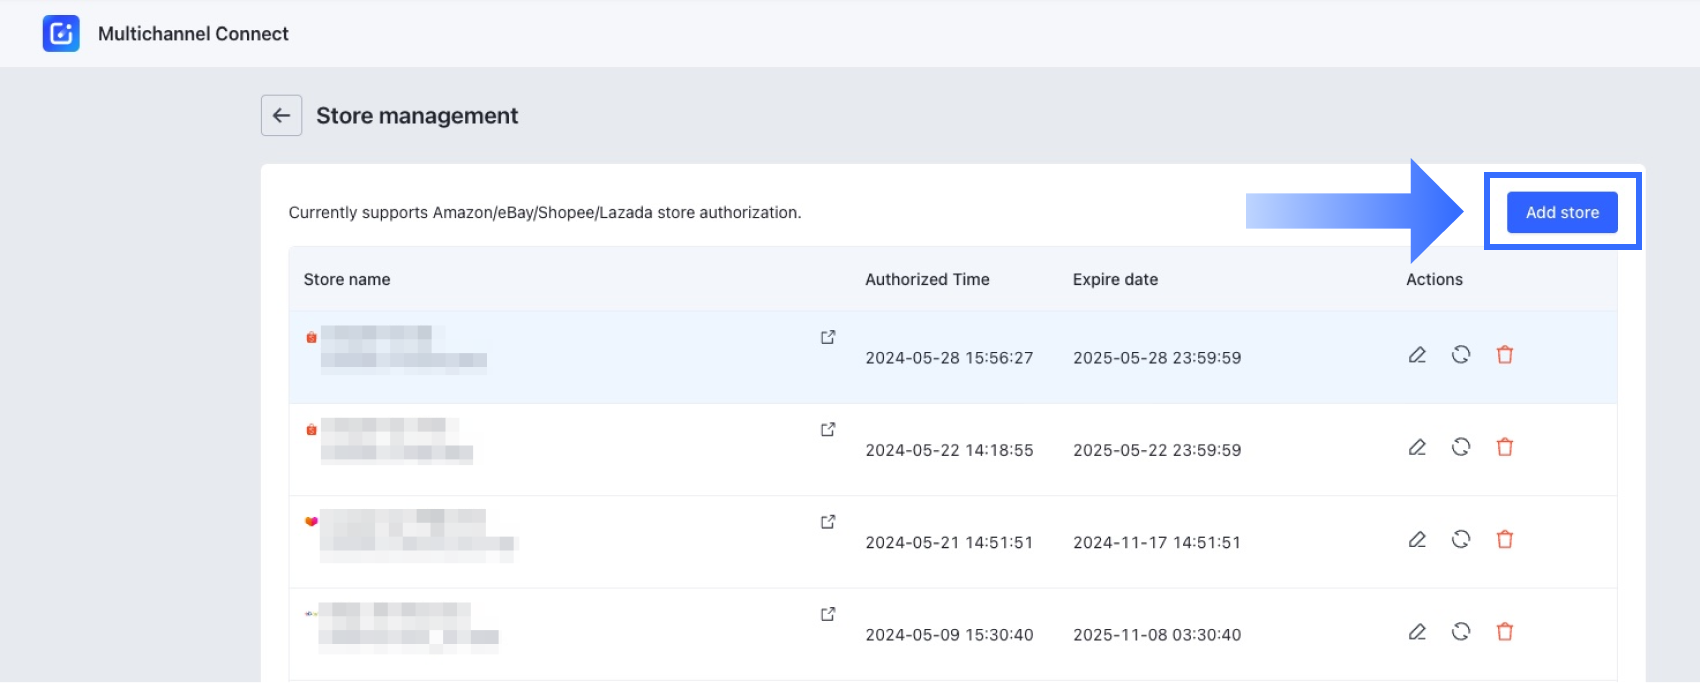Image resolution: width=1700 pixels, height=683 pixels.
Task: Edit the store authorized 2024-05-22
Action: [x=1417, y=447]
